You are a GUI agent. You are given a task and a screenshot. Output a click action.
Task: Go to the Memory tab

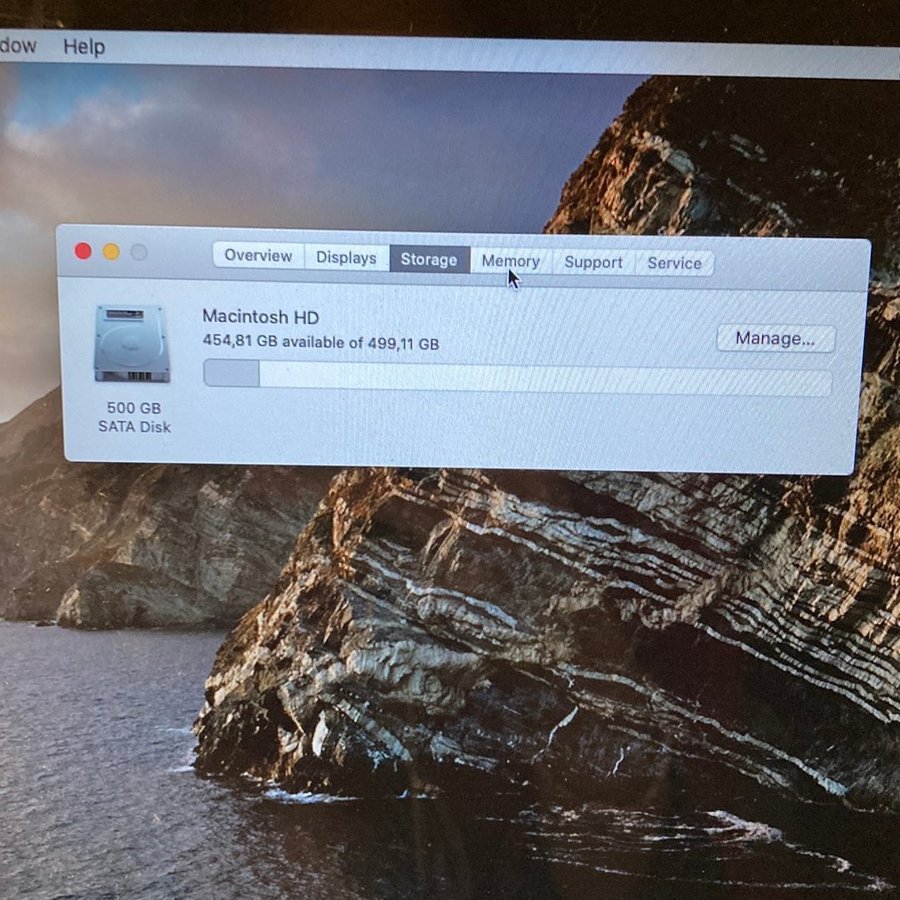click(510, 261)
